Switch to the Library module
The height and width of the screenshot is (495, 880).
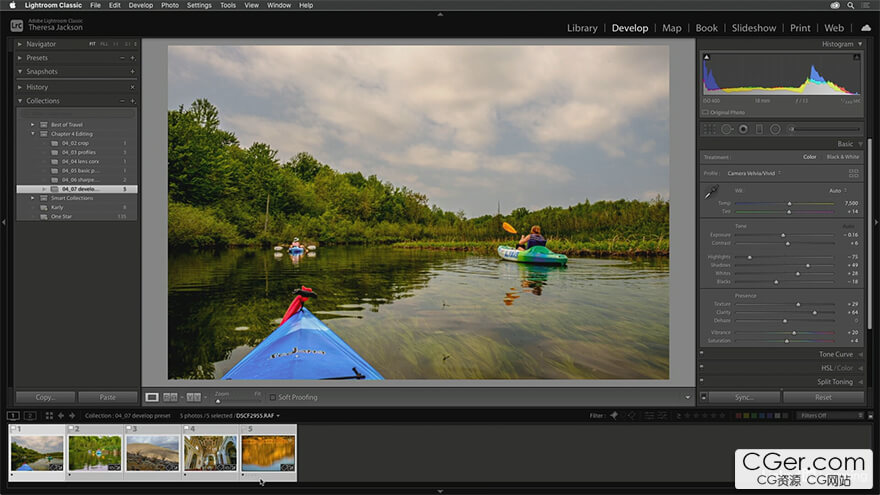tap(582, 28)
